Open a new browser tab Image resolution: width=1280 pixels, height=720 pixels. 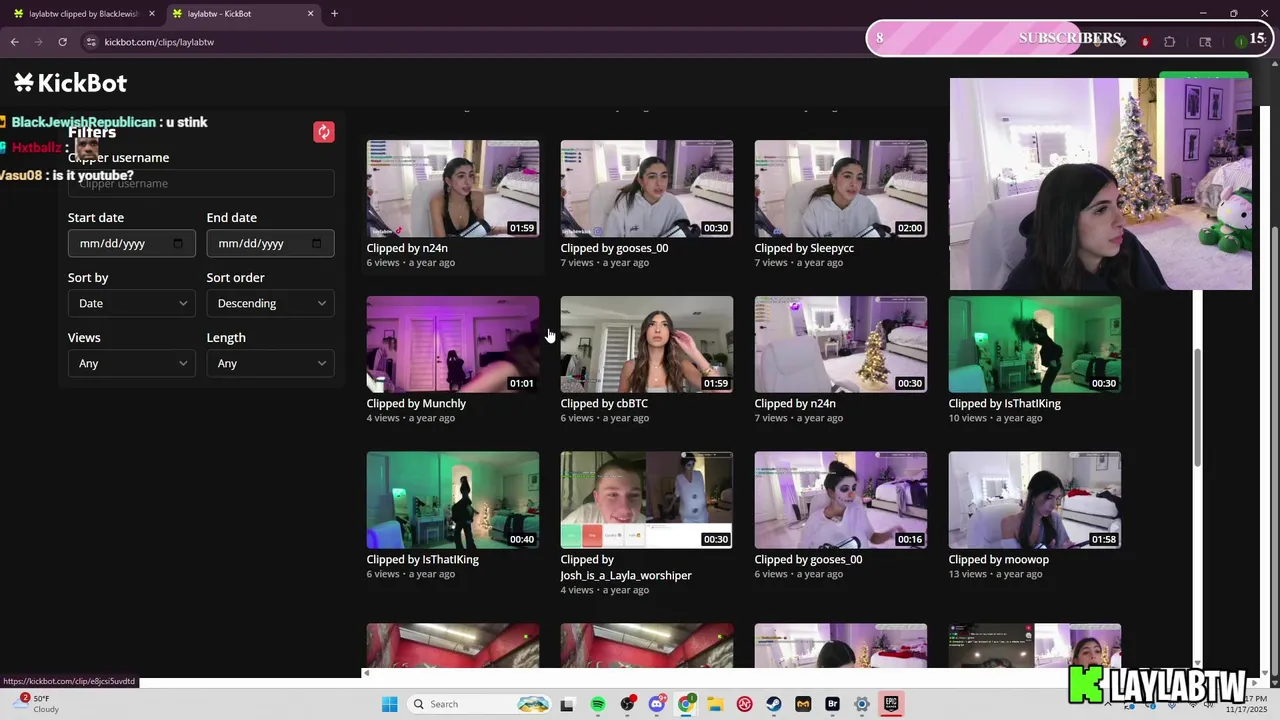pos(334,13)
